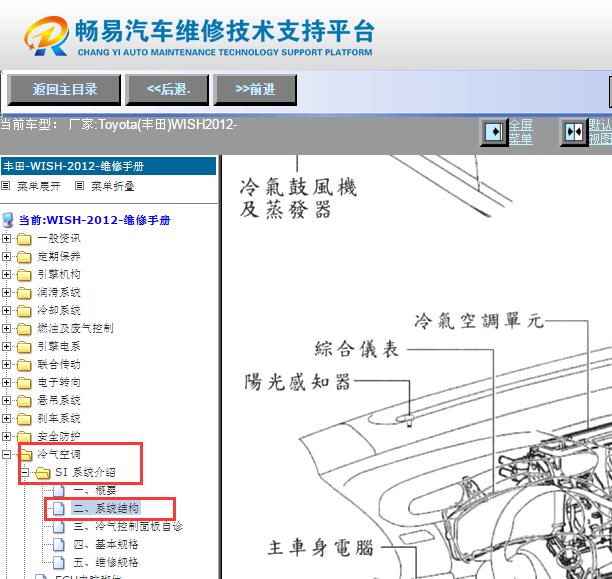The image size is (612, 579).
Task: Open the 二、系统结构 document
Action: pyautogui.click(x=106, y=508)
